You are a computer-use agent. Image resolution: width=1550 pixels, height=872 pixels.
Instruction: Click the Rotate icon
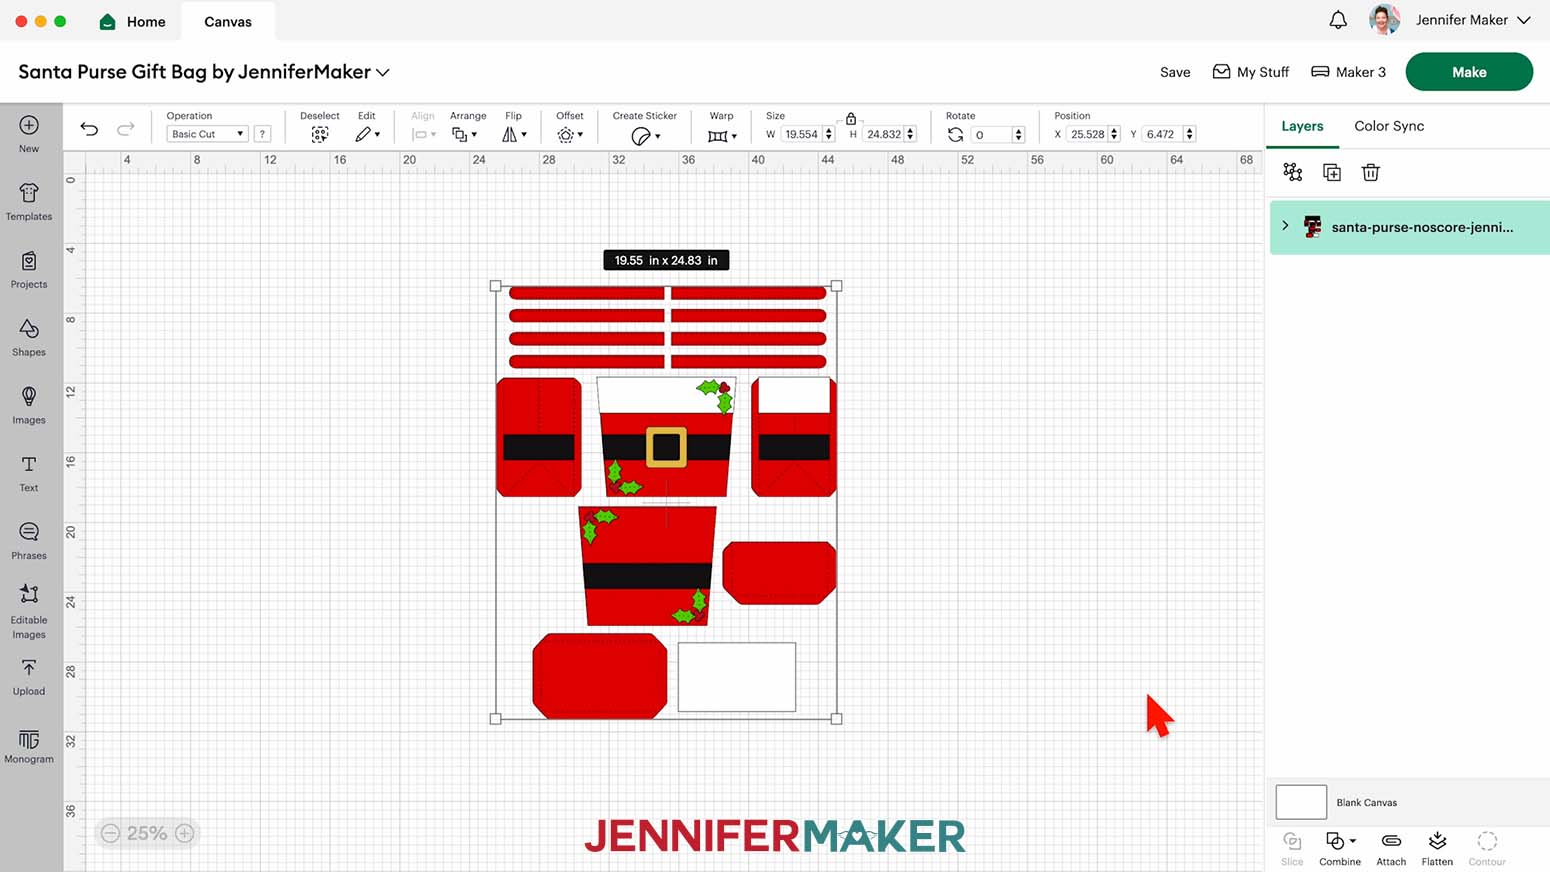click(x=955, y=134)
